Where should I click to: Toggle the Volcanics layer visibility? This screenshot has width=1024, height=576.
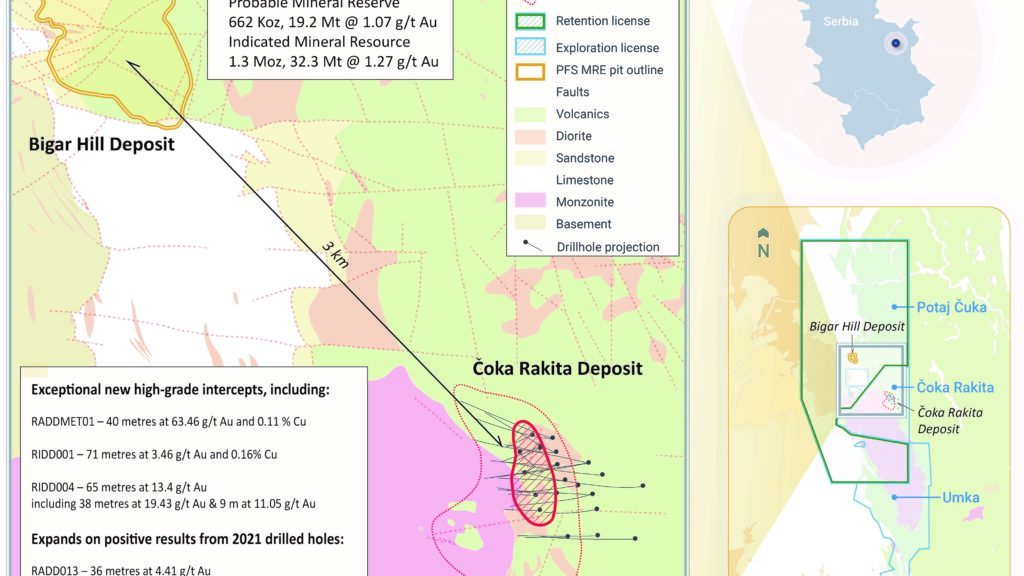[527, 113]
